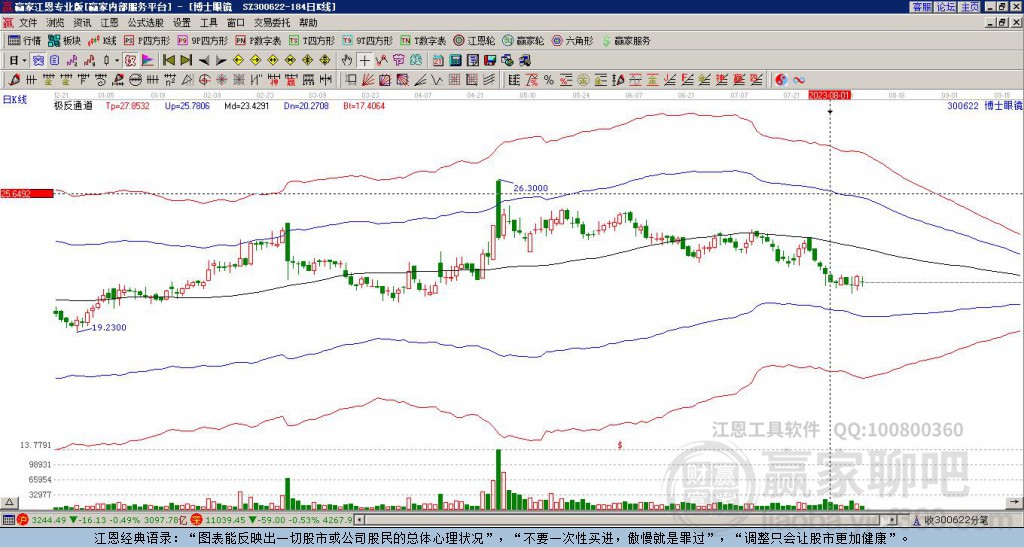This screenshot has height=548, width=1024.
Task: Open the P数字表 tool
Action: point(259,40)
